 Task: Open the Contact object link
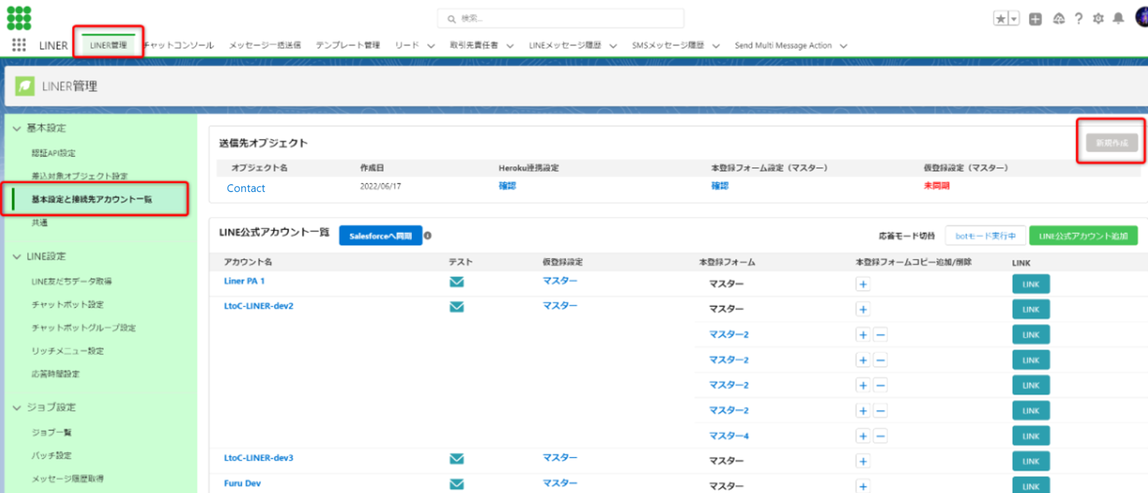click(246, 188)
